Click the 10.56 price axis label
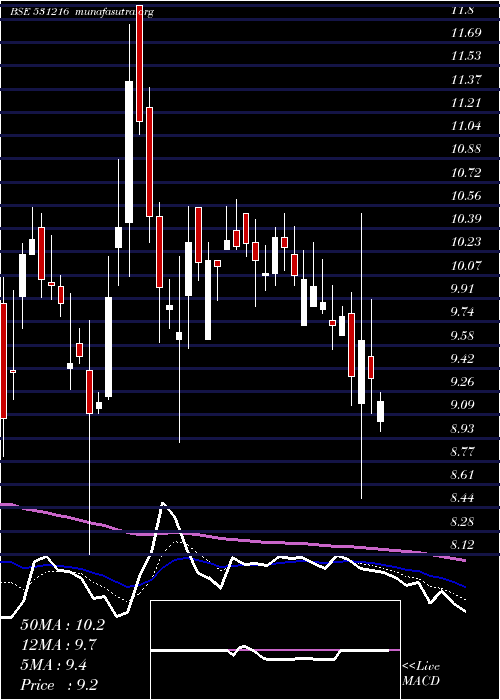Screen dimensions: 500x700 [466, 196]
